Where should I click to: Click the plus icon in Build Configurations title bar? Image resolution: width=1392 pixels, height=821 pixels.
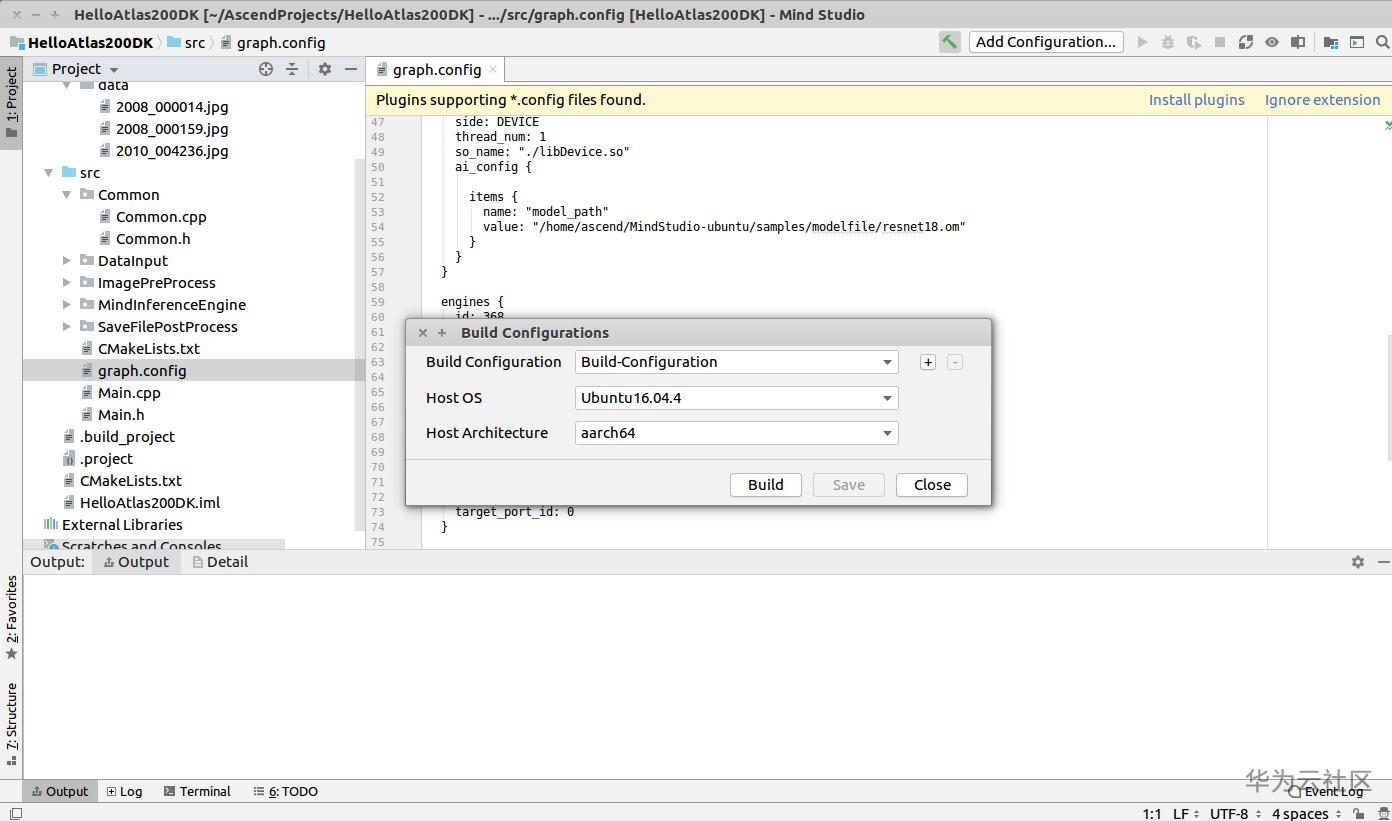(442, 333)
